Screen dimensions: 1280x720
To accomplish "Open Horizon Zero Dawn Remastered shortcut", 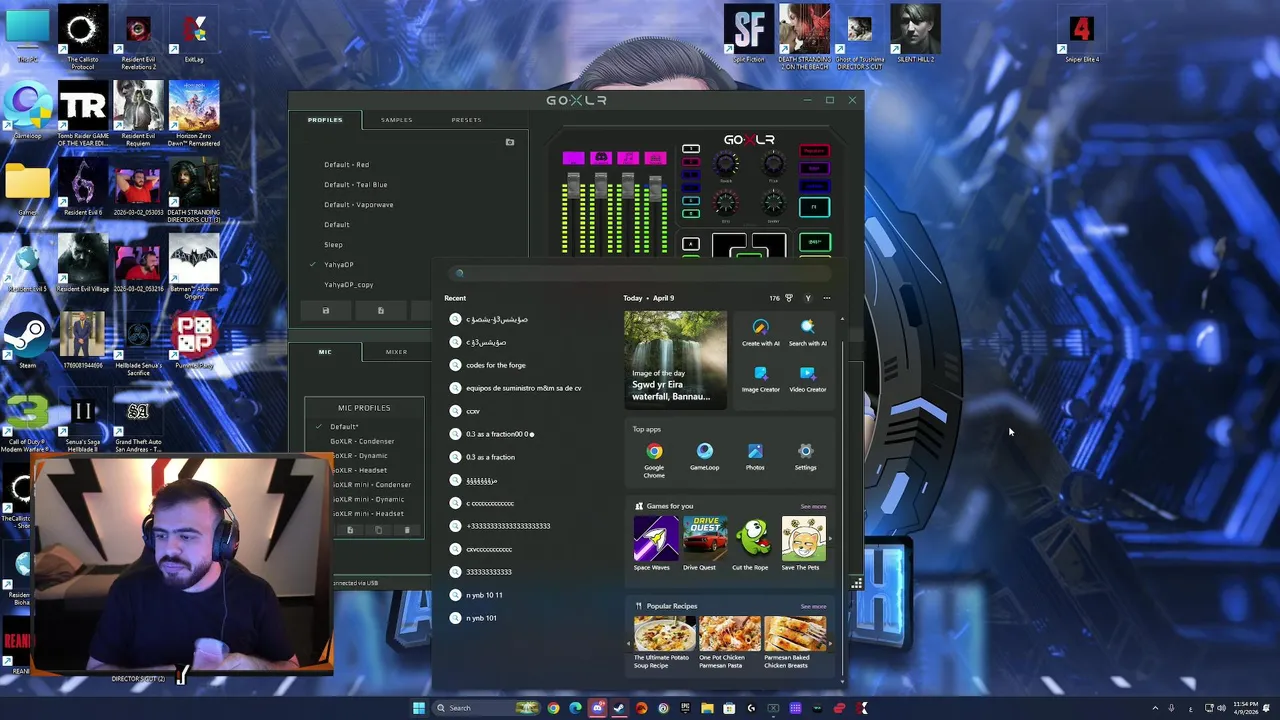I will click(x=194, y=115).
